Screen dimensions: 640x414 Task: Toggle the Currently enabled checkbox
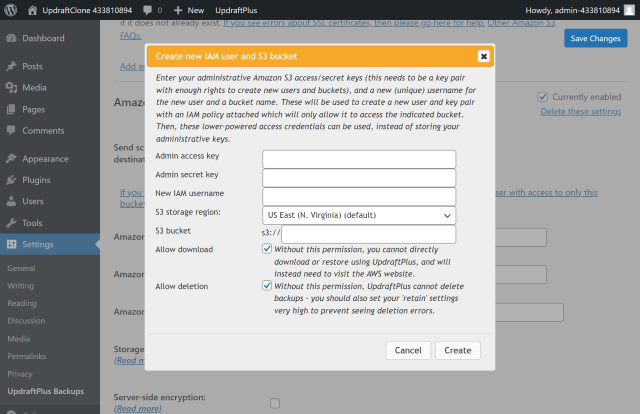pyautogui.click(x=542, y=97)
